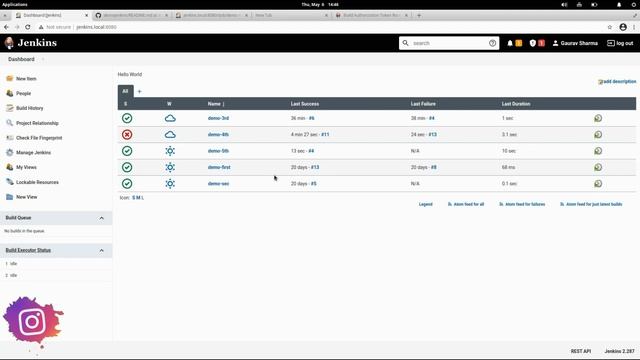Select the All view tab
The width and height of the screenshot is (640, 360).
[x=125, y=91]
